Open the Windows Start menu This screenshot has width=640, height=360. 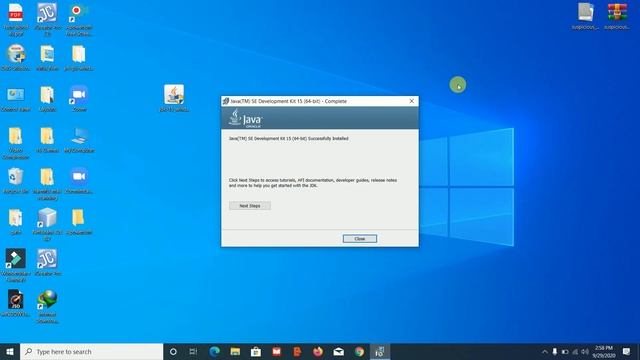coord(10,351)
